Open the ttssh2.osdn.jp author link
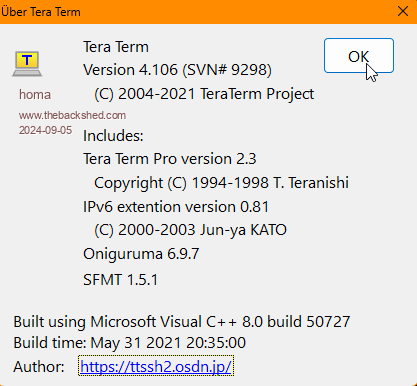 [x=156, y=366]
